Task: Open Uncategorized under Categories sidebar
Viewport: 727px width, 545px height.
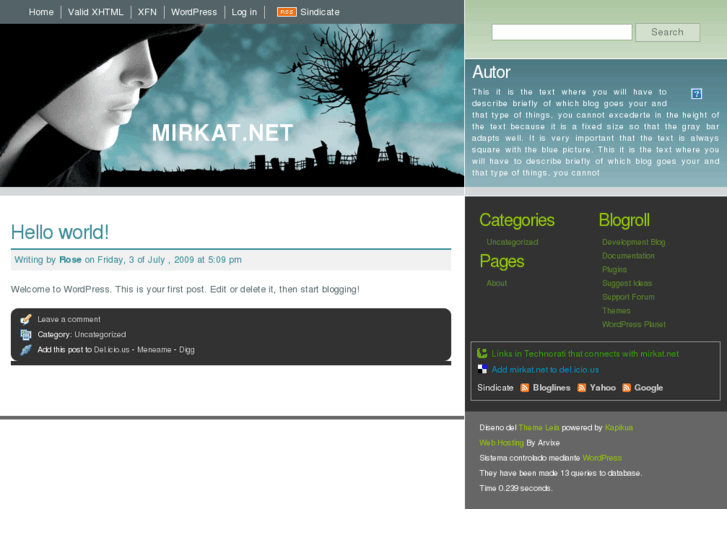Action: tap(512, 242)
